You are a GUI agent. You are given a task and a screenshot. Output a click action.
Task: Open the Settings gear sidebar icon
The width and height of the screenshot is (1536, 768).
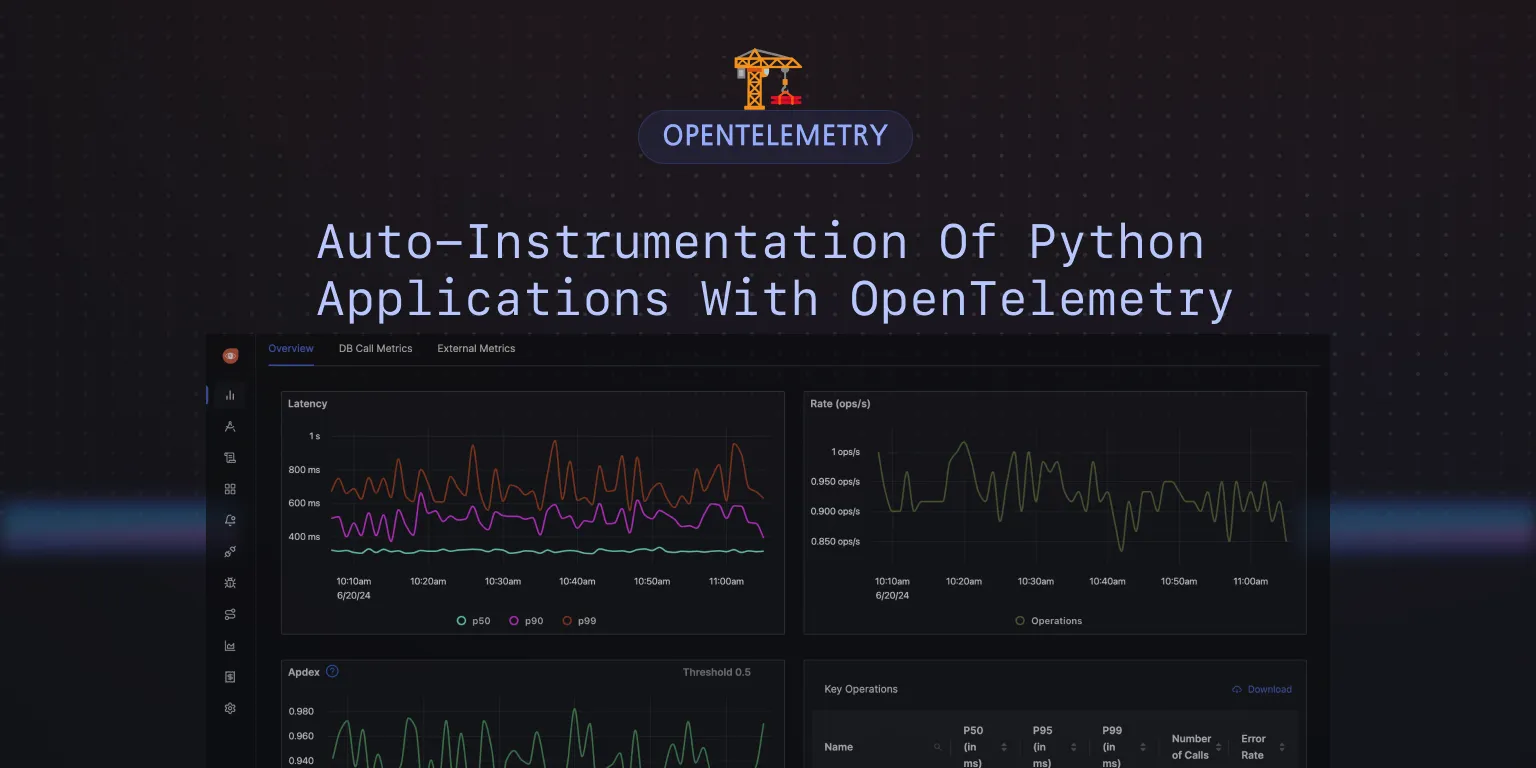click(230, 708)
